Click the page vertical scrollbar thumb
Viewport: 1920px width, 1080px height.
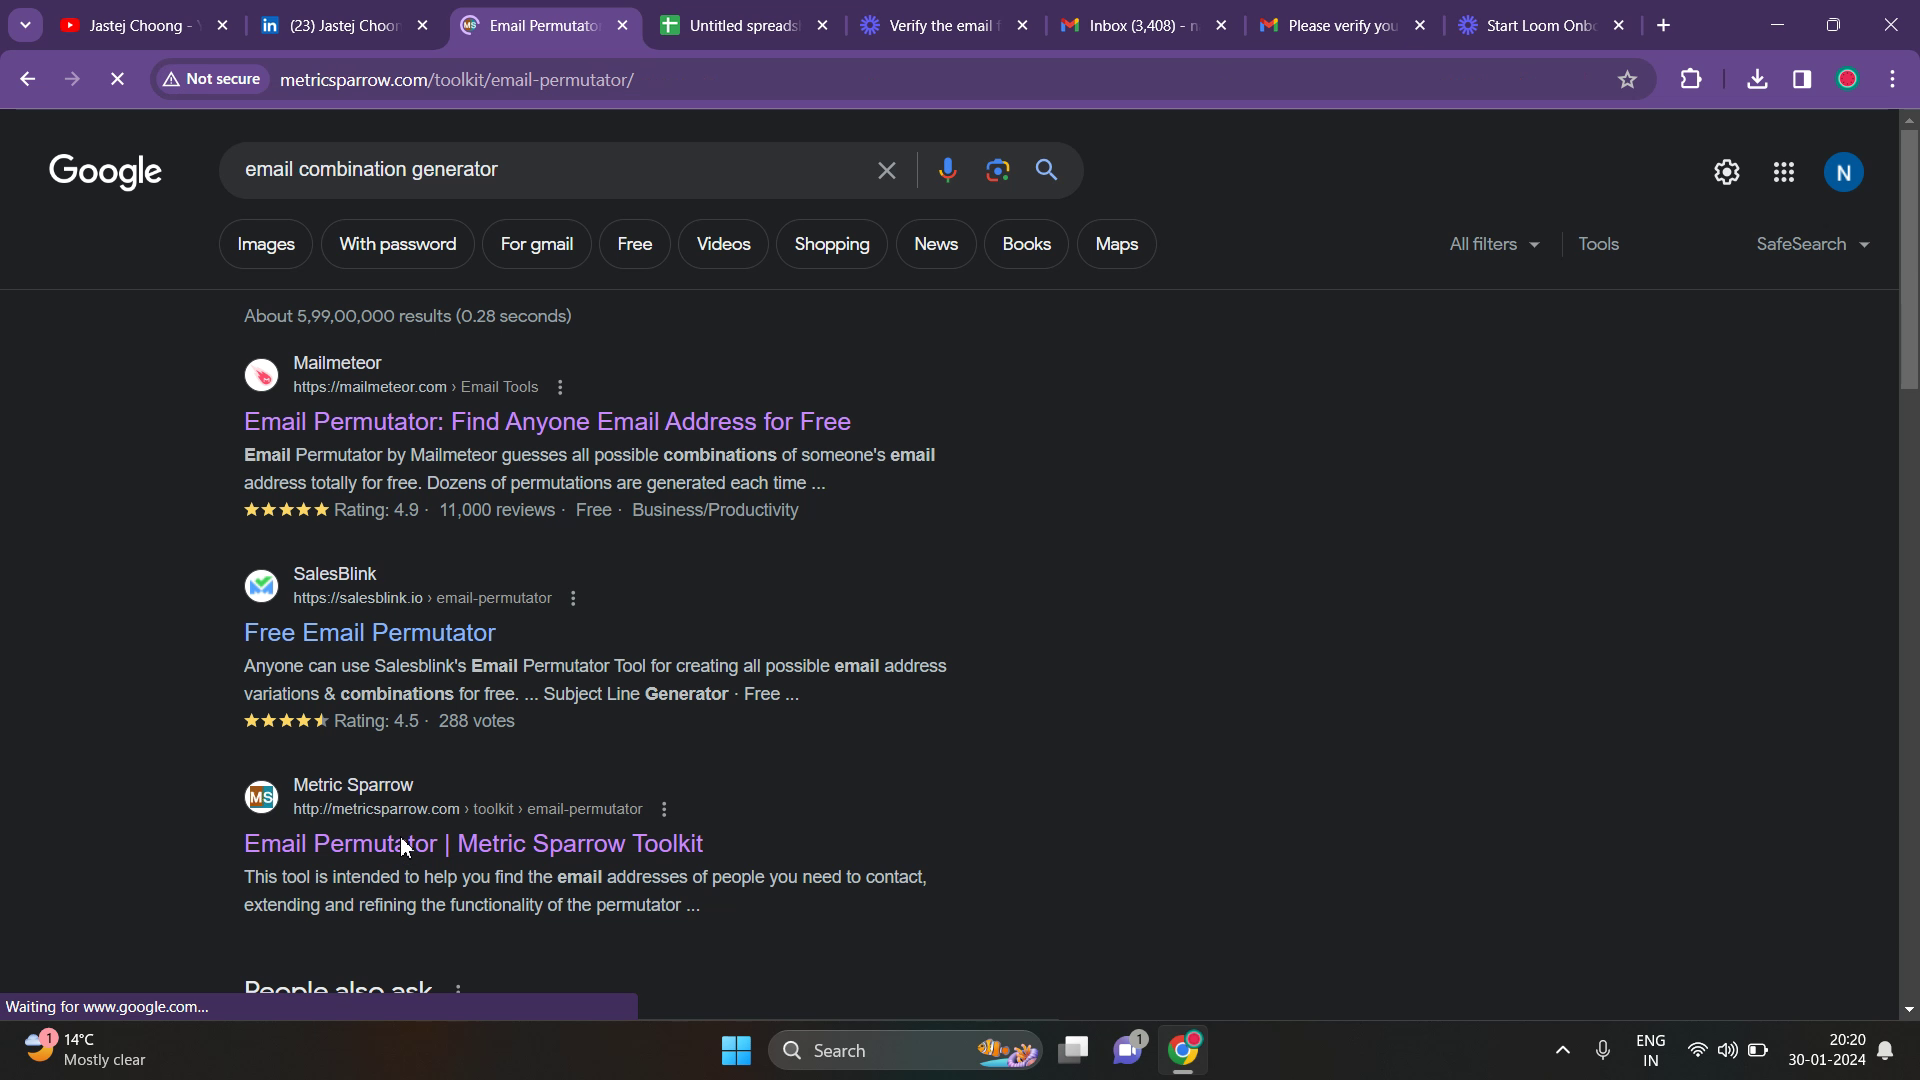pos(1909,260)
